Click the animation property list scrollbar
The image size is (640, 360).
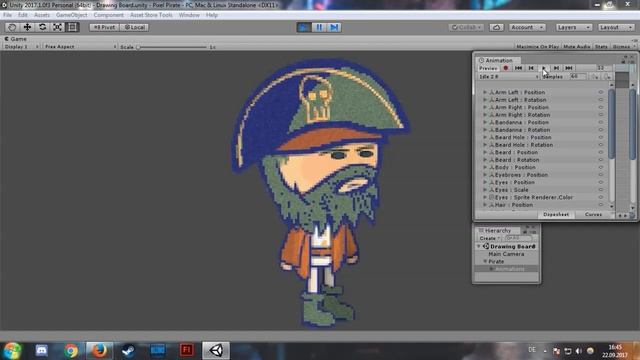tap(611, 124)
